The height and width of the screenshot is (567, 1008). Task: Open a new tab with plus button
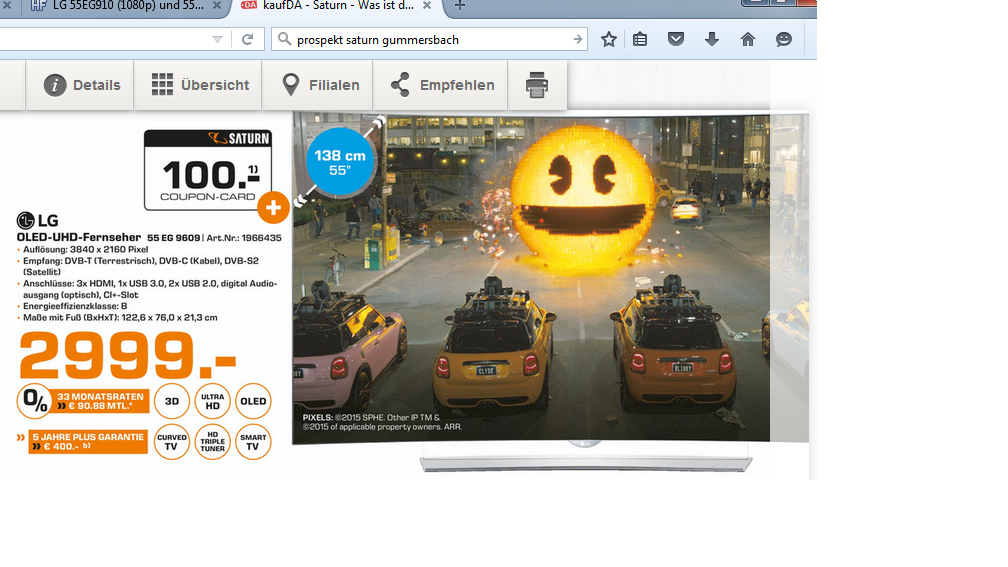460,5
